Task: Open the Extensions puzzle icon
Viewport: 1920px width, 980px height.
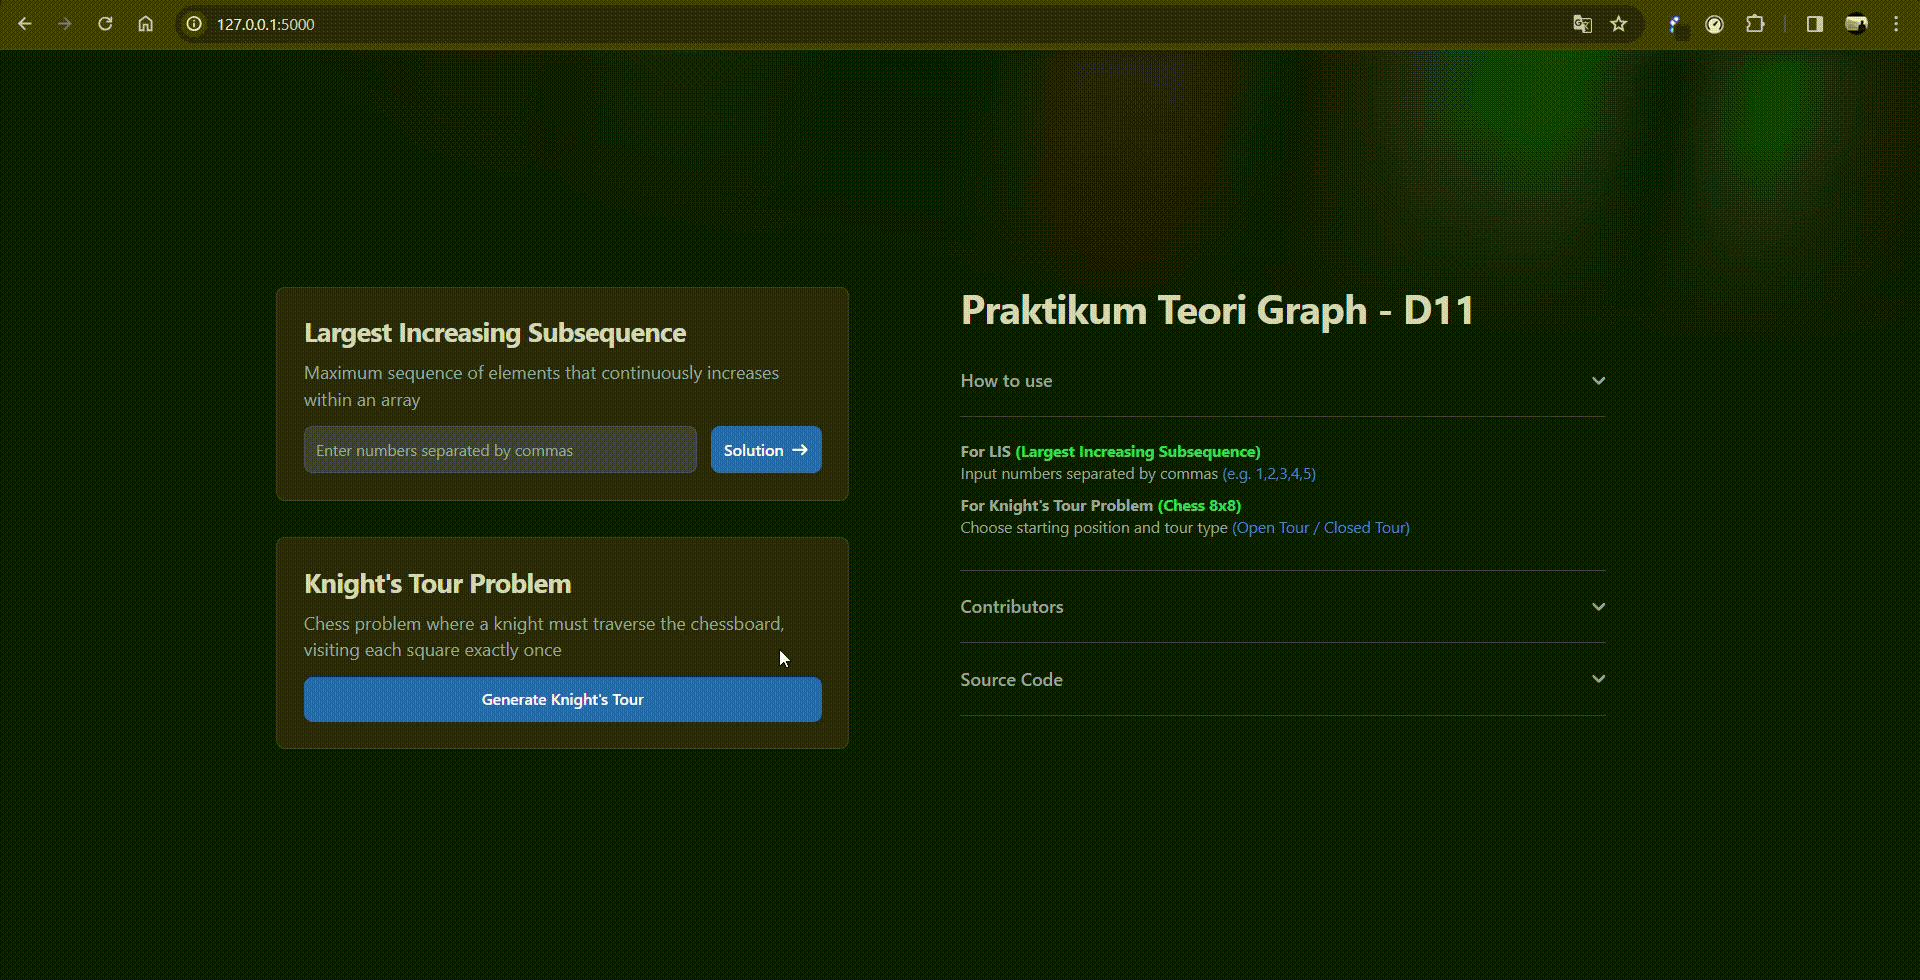Action: 1755,24
